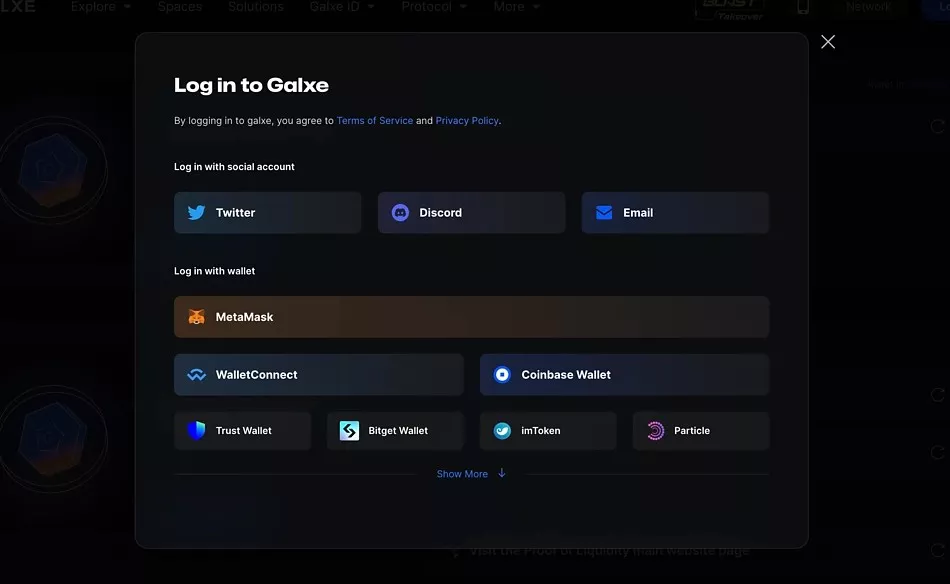Expand the More navigation dropdown
Image resolution: width=950 pixels, height=584 pixels.
click(508, 7)
